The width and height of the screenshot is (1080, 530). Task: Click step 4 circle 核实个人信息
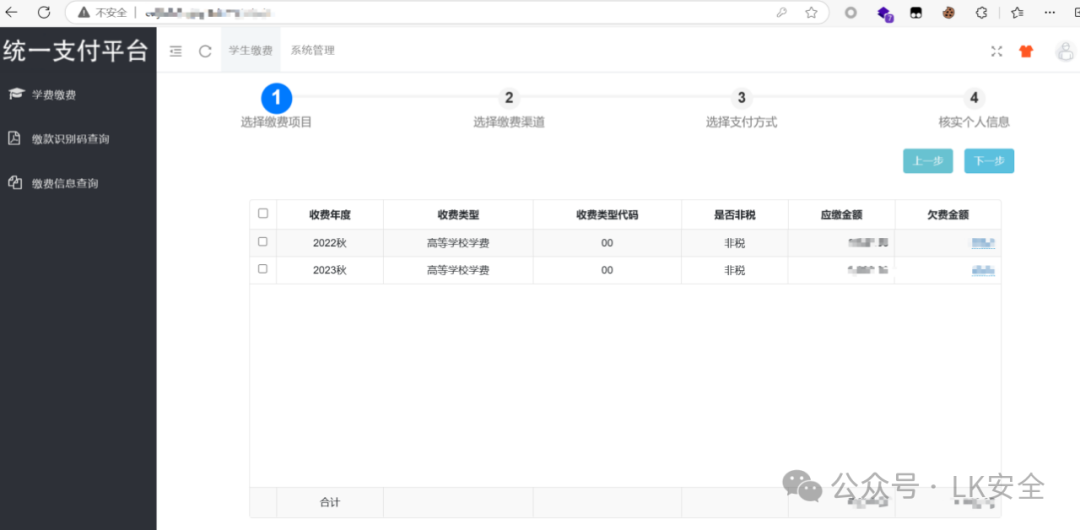point(974,98)
